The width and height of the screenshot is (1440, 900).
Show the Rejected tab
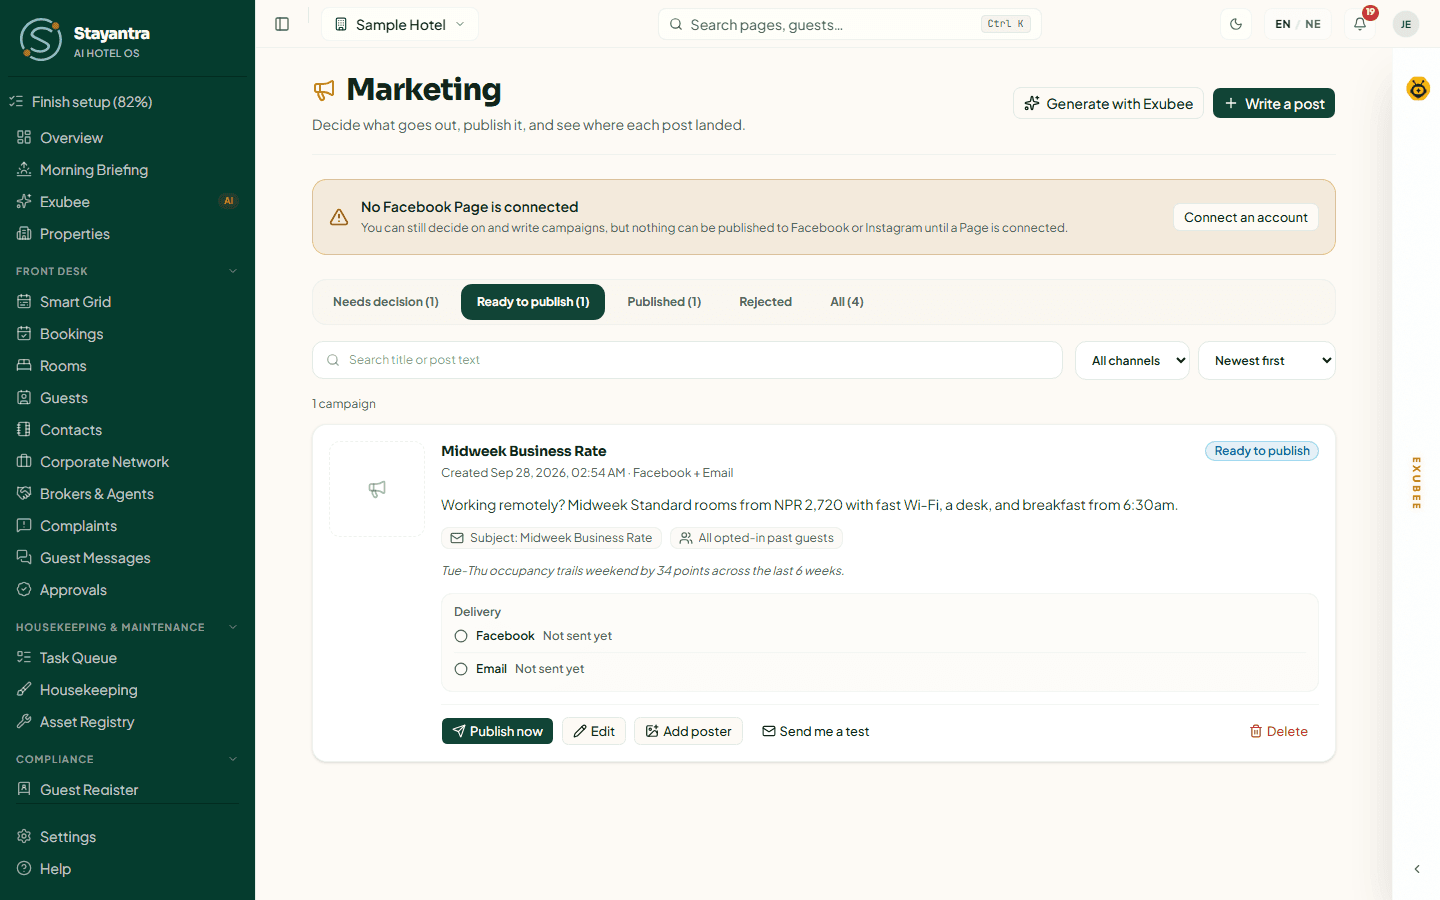(x=765, y=302)
